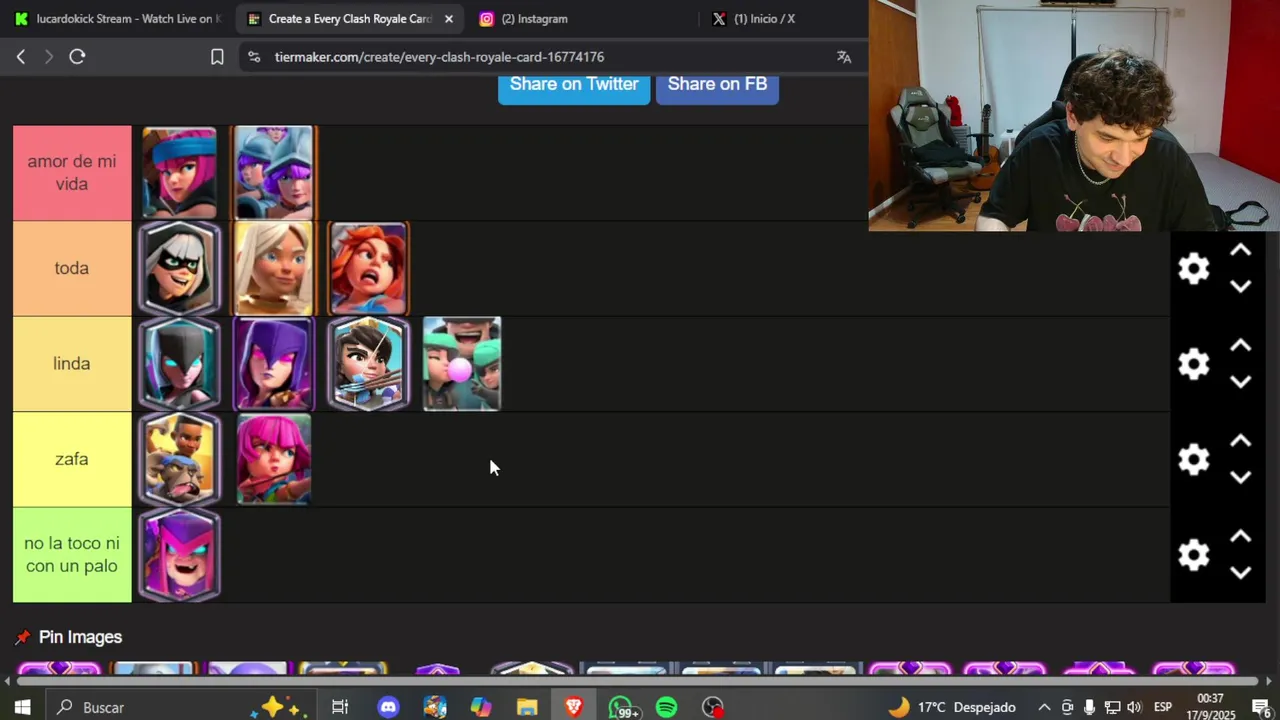Screen dimensions: 1280x720
Task: Move 'linda' tier up with arrow
Action: (1241, 346)
